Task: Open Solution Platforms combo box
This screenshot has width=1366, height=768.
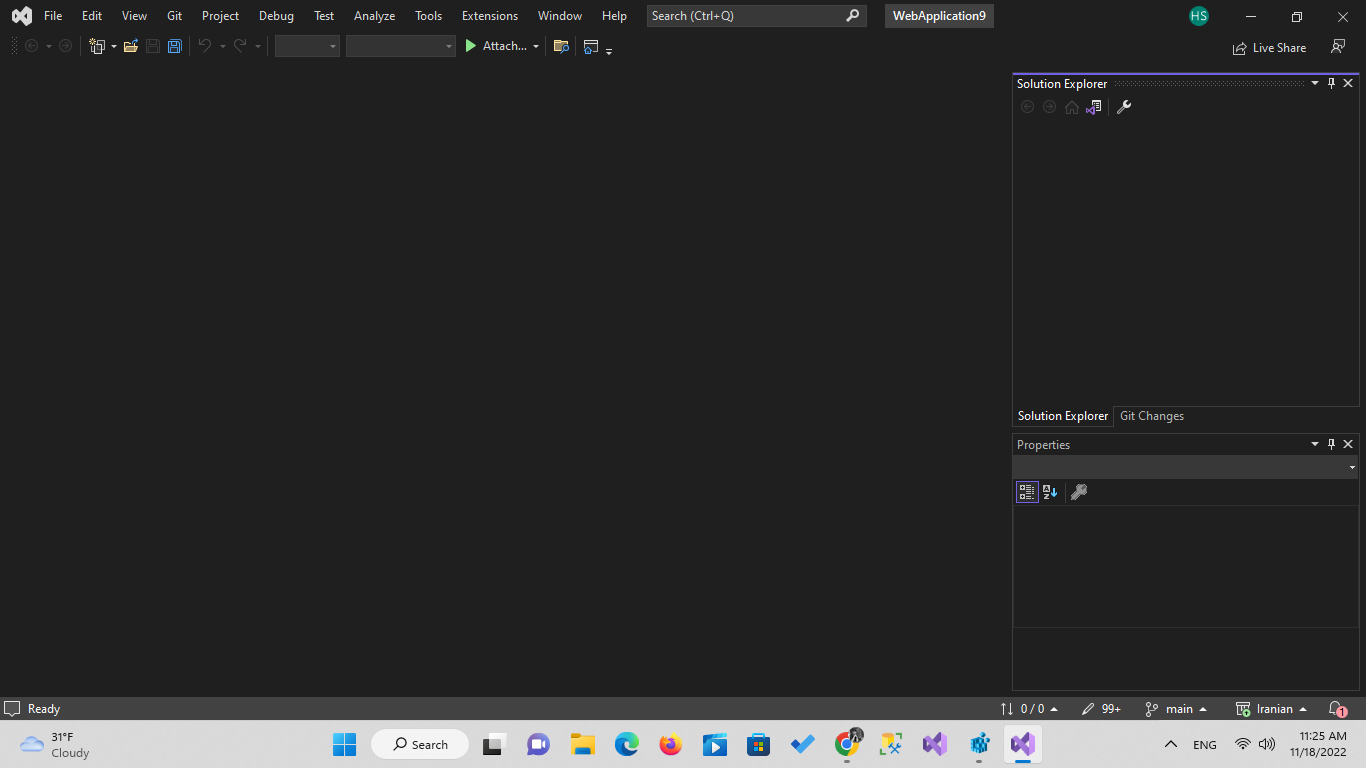Action: [400, 46]
